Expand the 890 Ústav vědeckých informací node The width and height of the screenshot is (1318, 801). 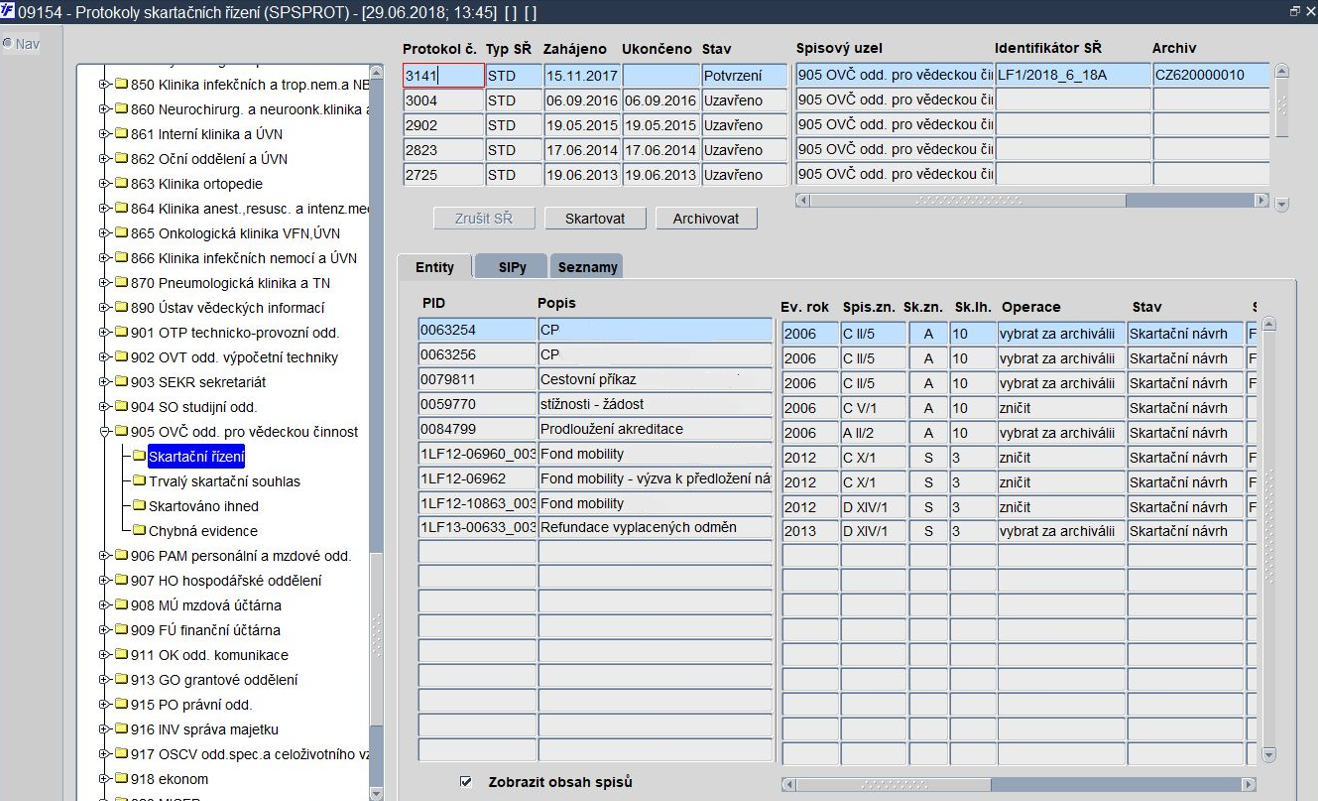pyautogui.click(x=104, y=308)
